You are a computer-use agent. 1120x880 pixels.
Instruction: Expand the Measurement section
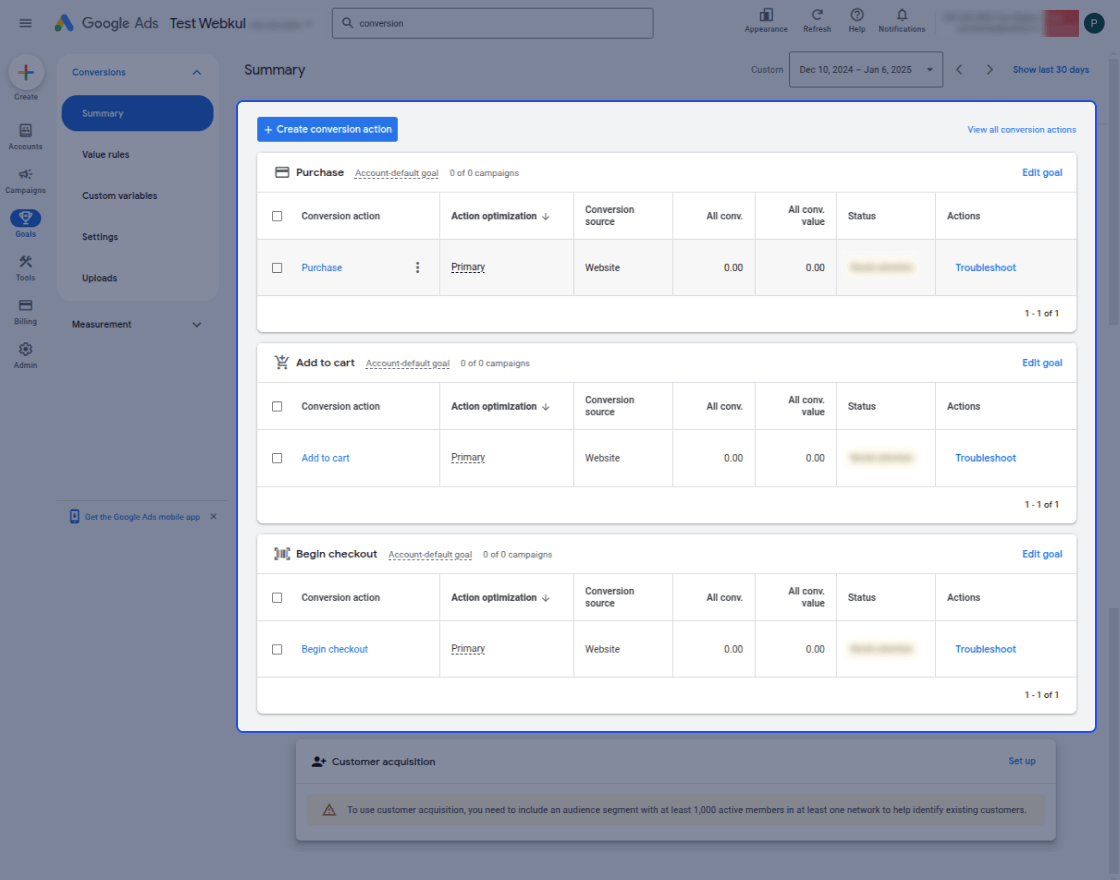click(x=196, y=324)
